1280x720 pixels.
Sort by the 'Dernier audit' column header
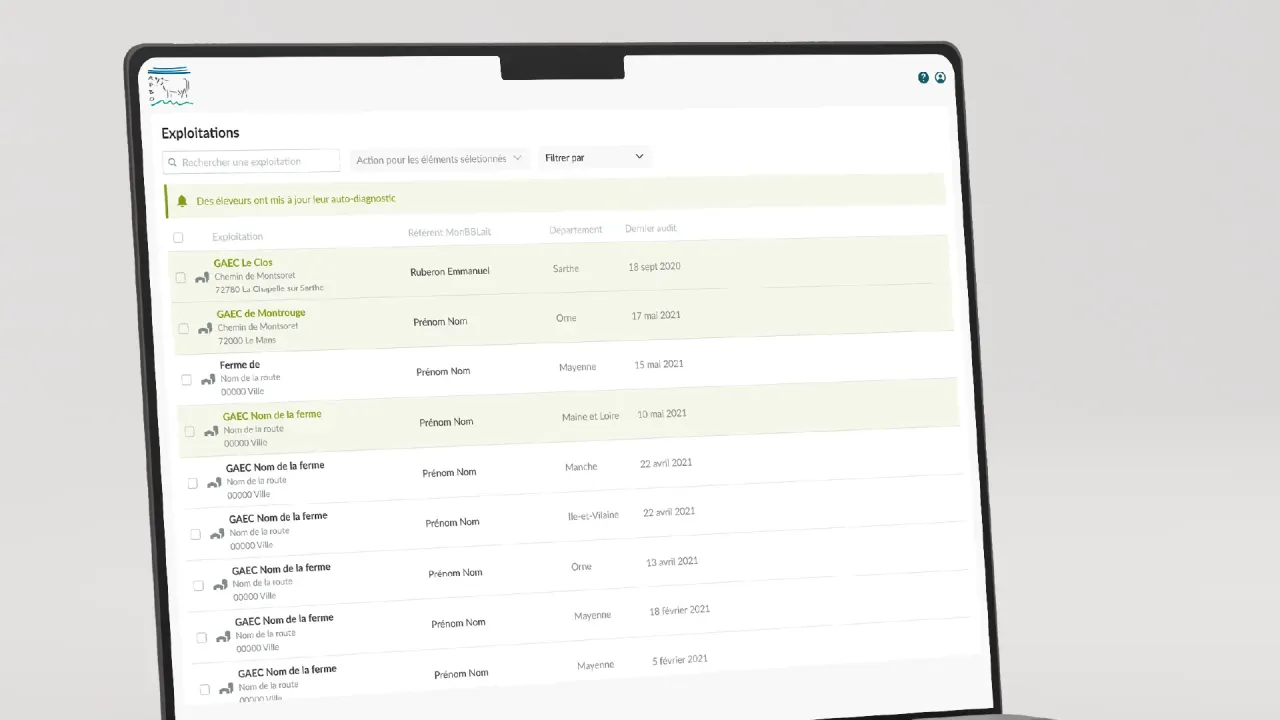(650, 228)
